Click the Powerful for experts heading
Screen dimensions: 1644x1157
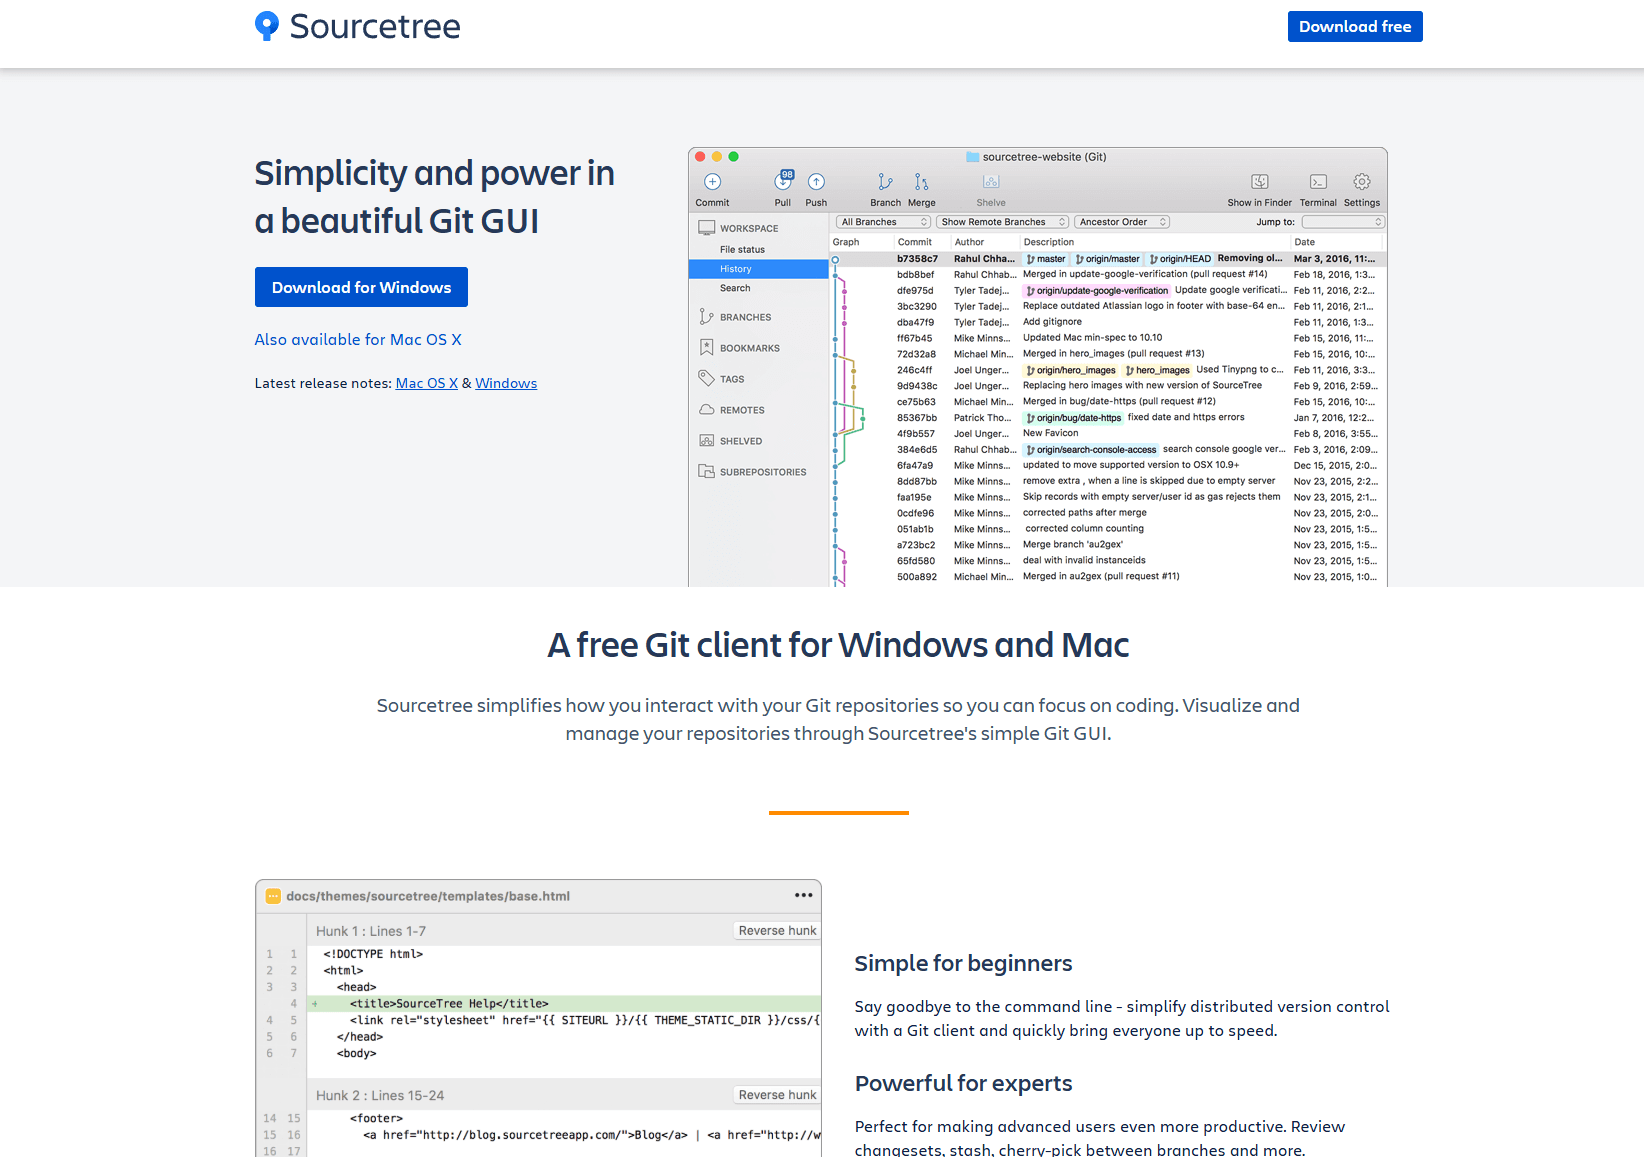963,1083
